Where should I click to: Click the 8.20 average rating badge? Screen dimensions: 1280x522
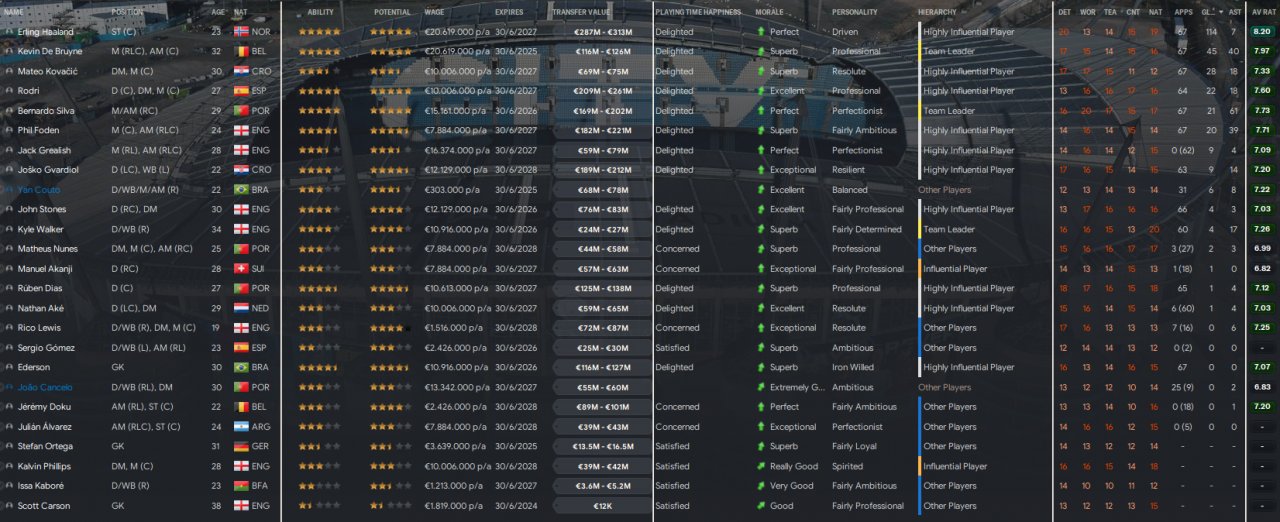click(1261, 32)
